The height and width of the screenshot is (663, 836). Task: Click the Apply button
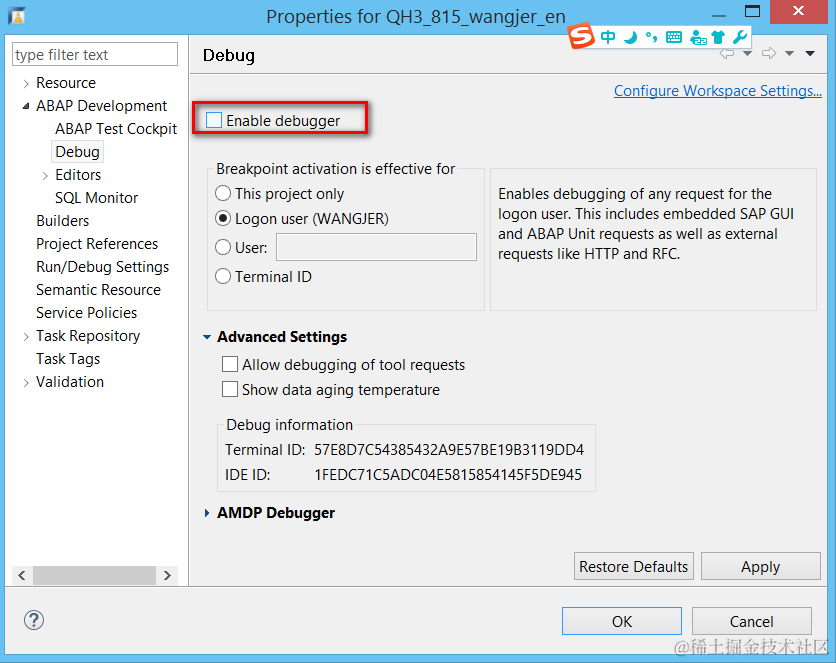click(760, 566)
